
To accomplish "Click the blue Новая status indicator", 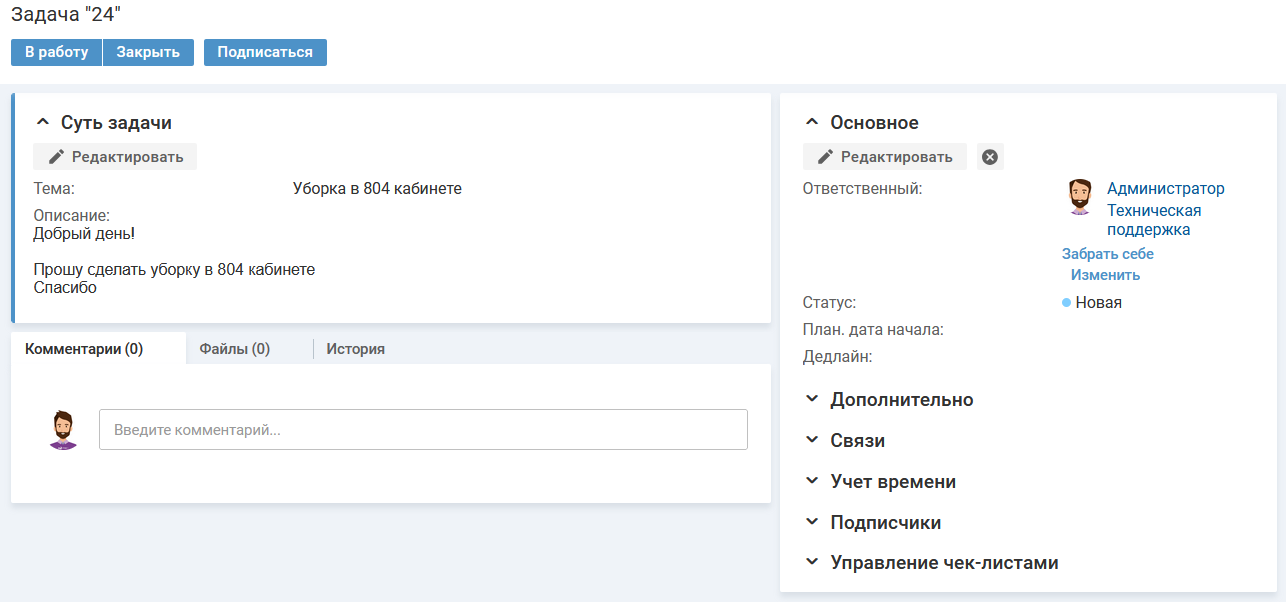I will [x=1067, y=302].
